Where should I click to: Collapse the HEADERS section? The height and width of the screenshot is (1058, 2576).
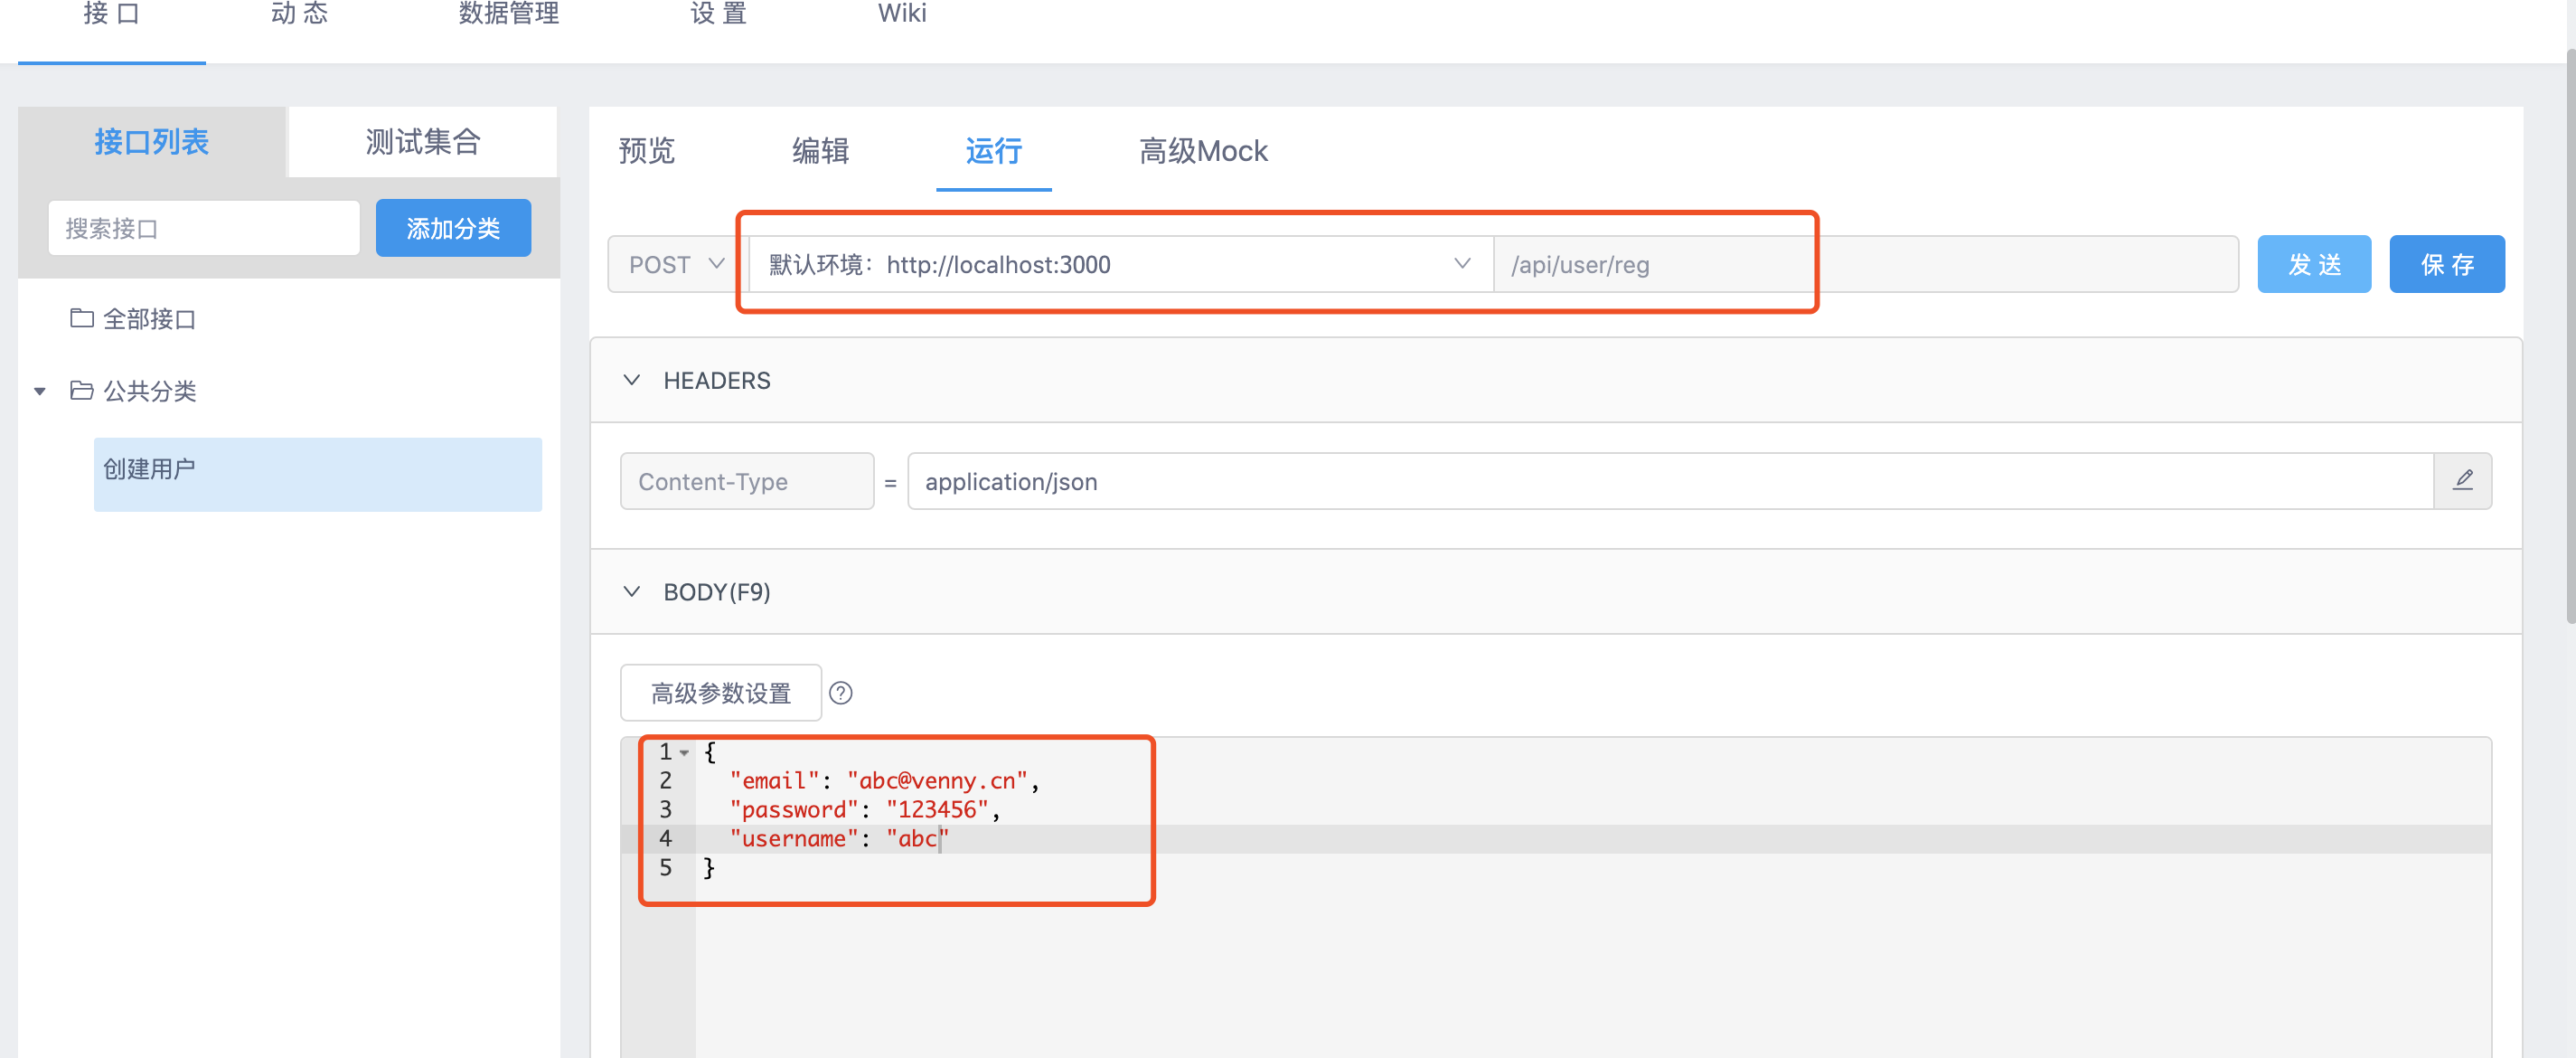pos(631,380)
